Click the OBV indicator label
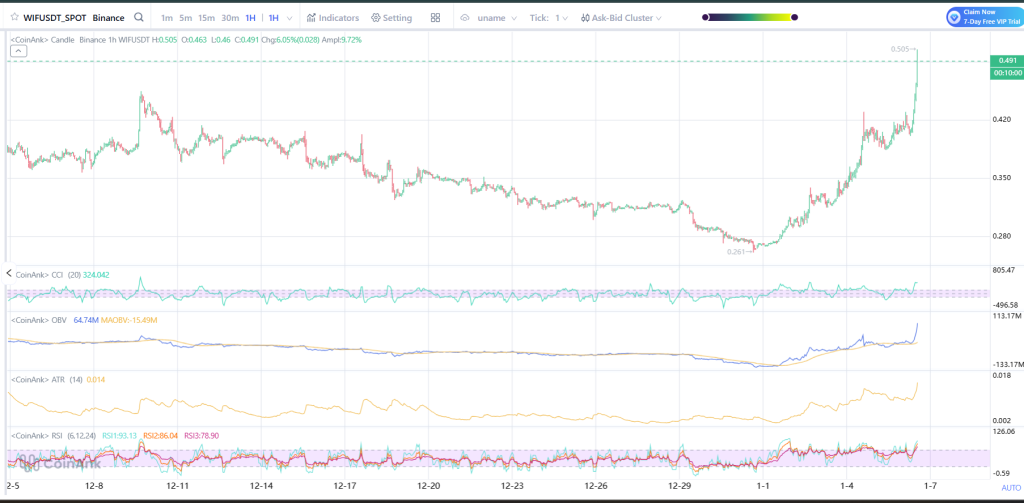This screenshot has width=1024, height=503. click(40, 320)
